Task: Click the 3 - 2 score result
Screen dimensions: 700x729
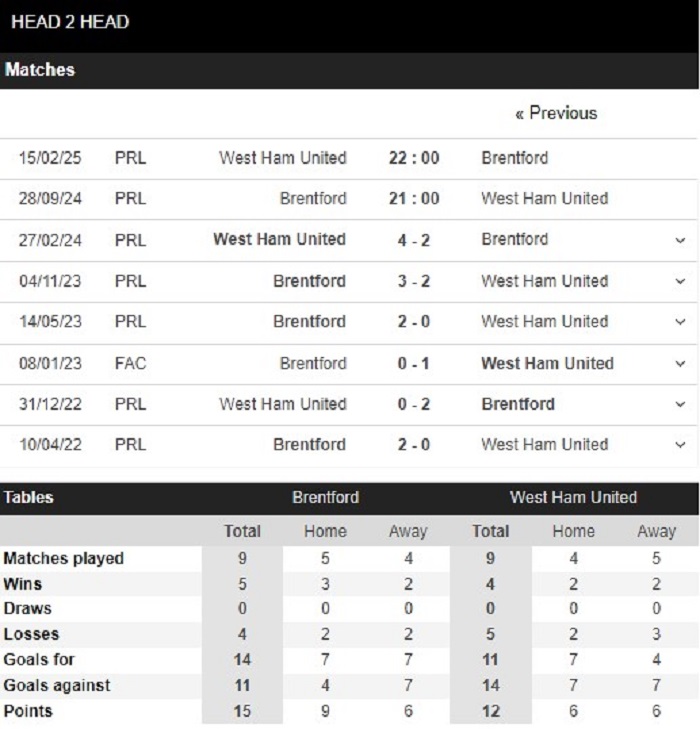Action: [414, 281]
